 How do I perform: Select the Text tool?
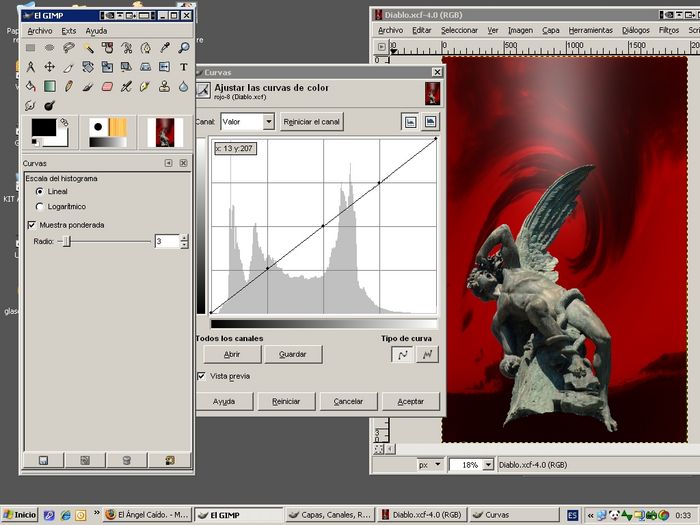pos(183,67)
